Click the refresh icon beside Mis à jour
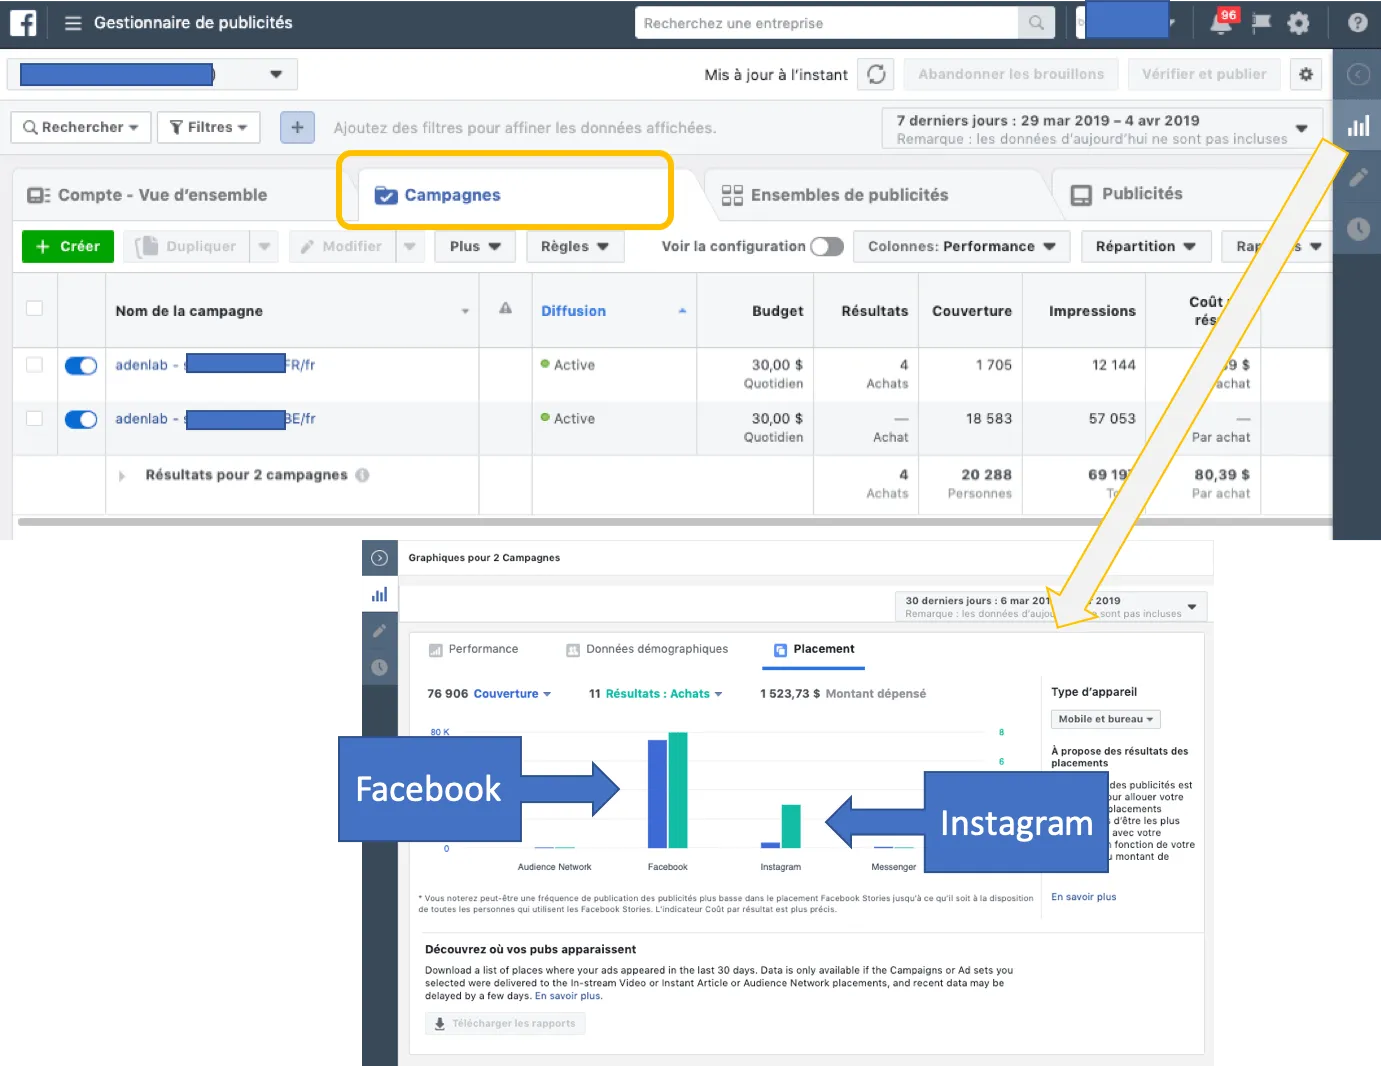 pos(876,74)
